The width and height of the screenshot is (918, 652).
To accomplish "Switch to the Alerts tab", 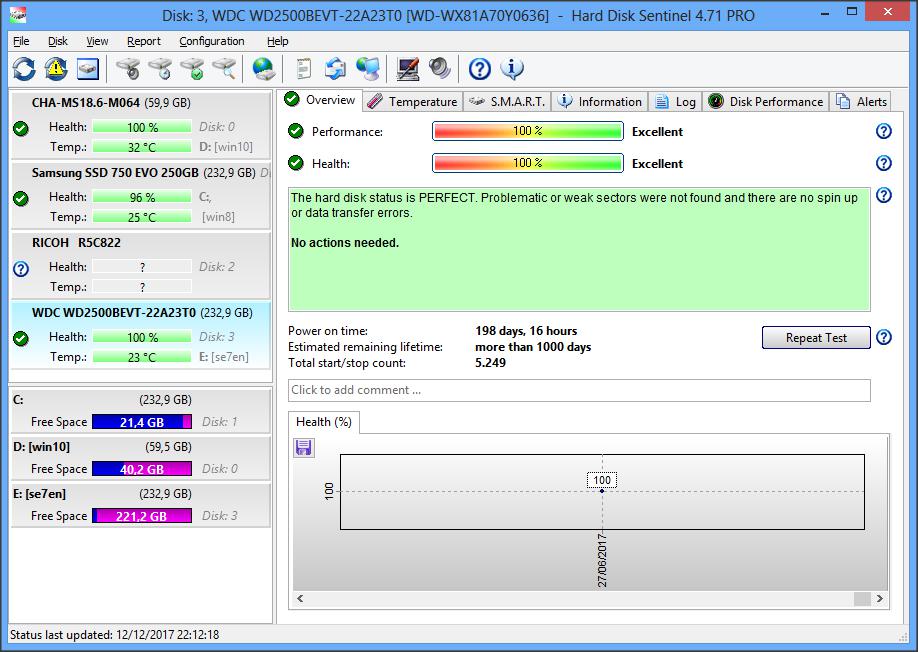I will (861, 101).
